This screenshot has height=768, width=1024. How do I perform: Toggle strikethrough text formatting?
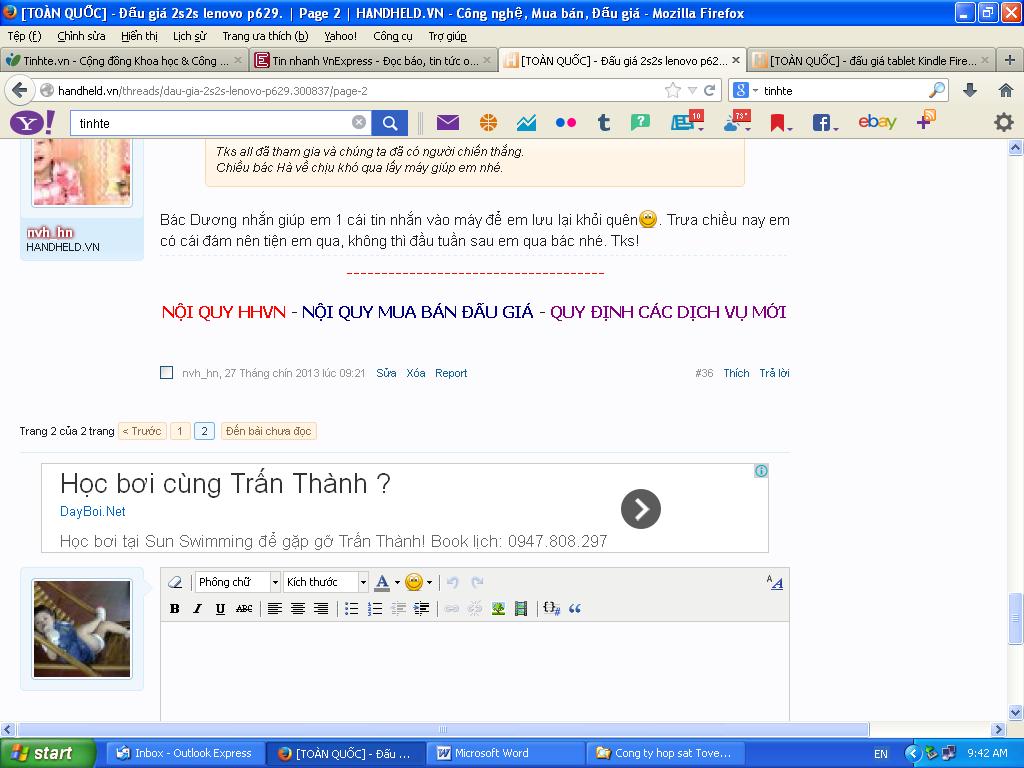point(244,608)
